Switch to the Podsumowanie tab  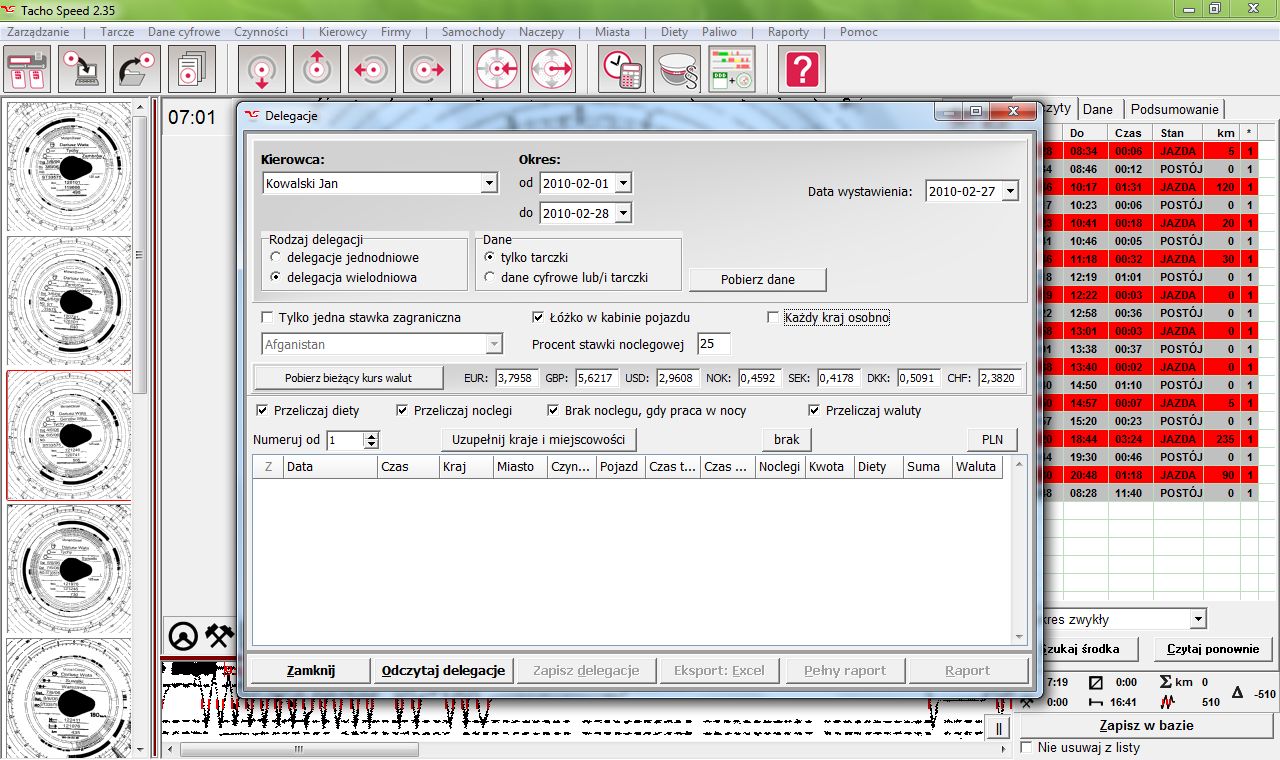[1174, 109]
